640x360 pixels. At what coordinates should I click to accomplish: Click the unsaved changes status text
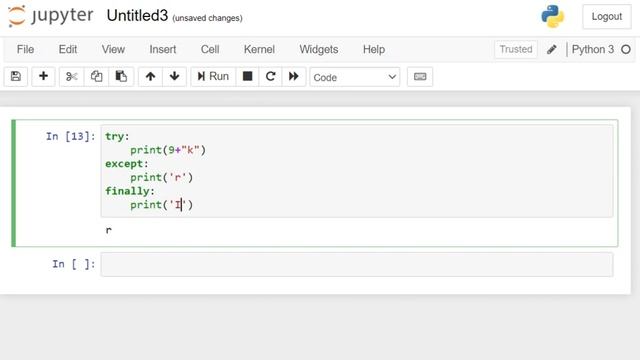207,18
